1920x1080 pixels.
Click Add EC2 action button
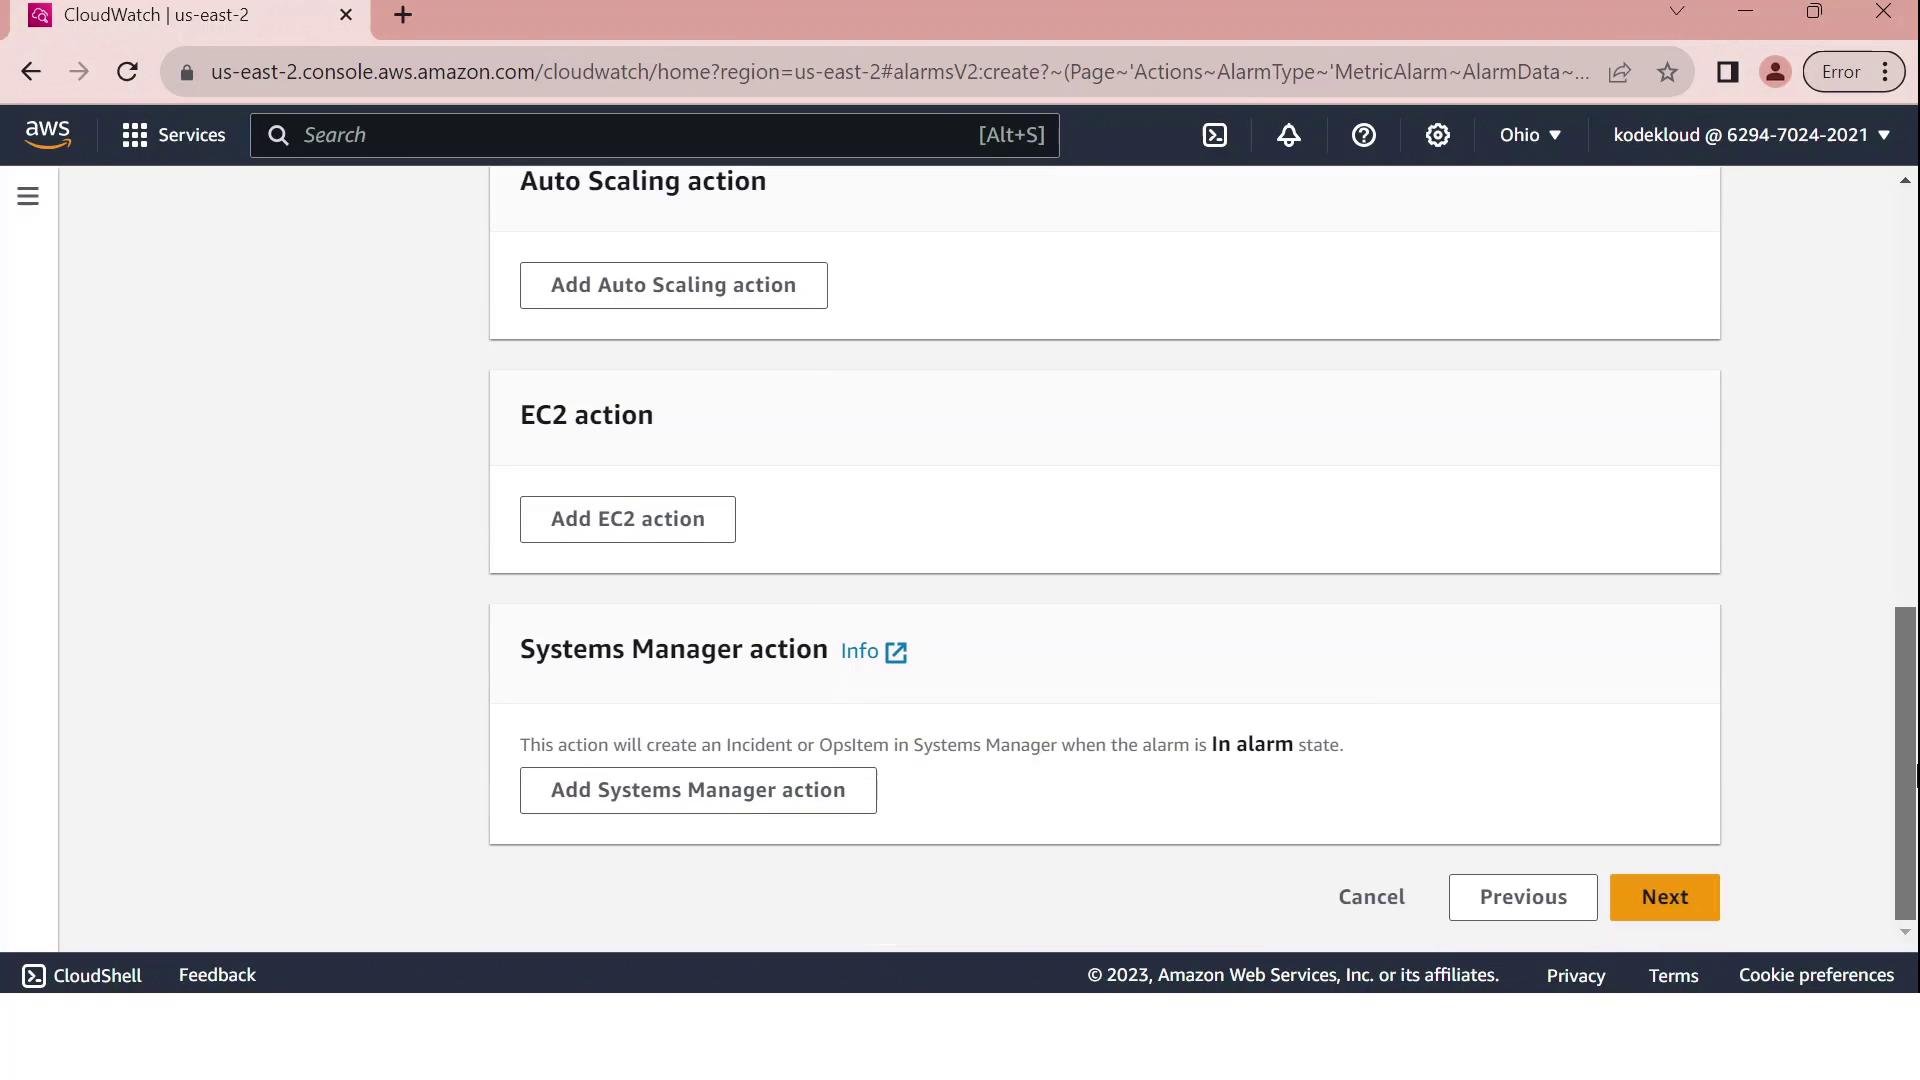coord(627,519)
